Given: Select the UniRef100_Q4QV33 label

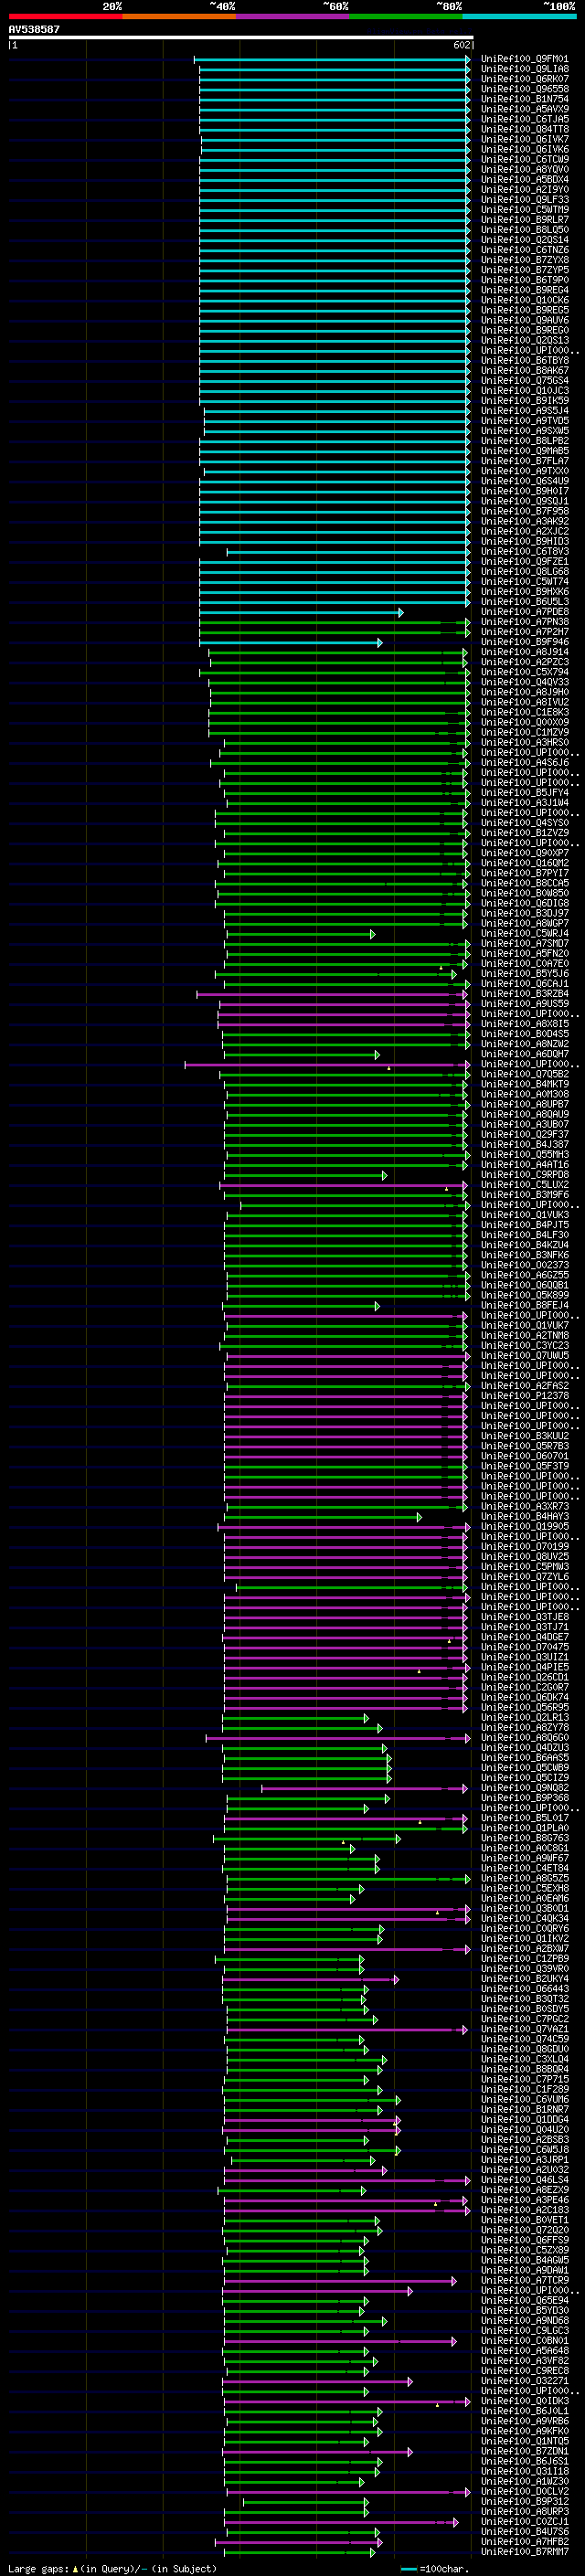Looking at the screenshot, I should (524, 682).
